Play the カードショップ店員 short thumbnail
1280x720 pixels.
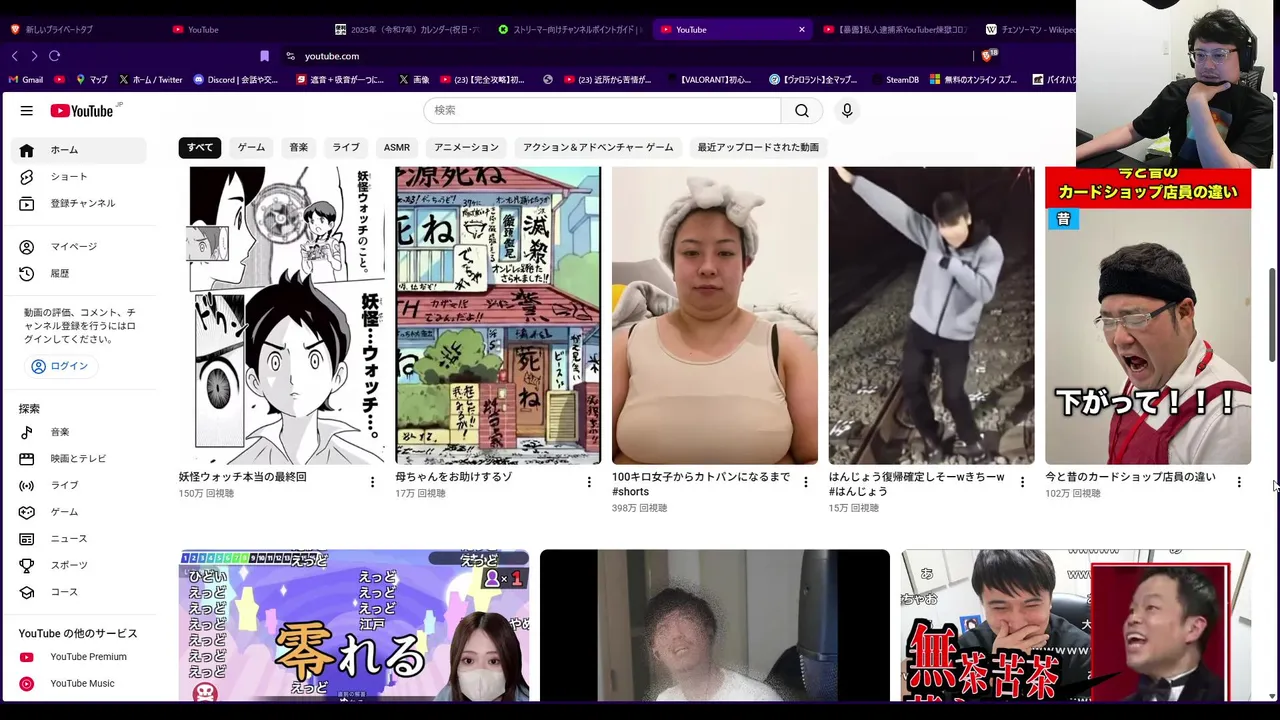tap(1148, 315)
